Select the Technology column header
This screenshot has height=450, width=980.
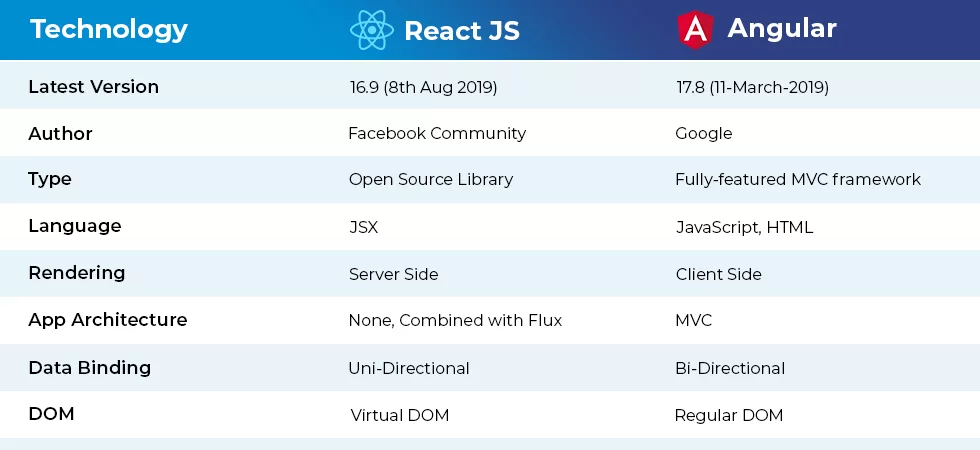(x=109, y=29)
